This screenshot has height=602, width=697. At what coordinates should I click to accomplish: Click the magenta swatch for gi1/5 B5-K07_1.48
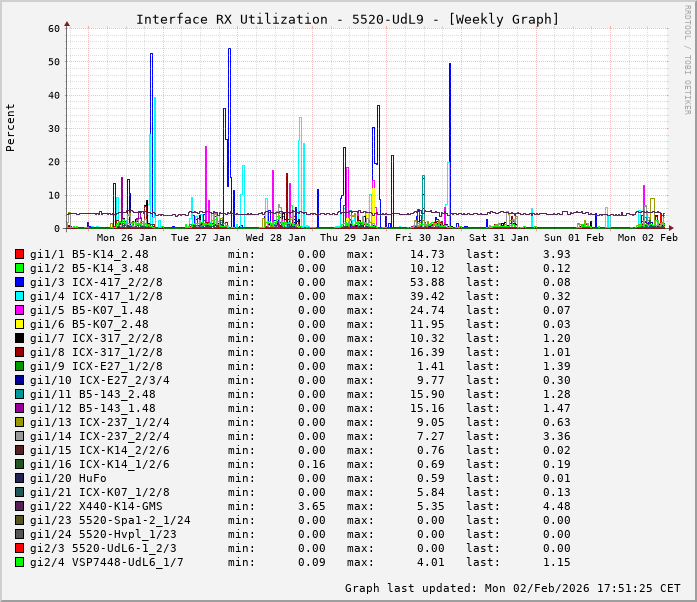click(x=19, y=310)
